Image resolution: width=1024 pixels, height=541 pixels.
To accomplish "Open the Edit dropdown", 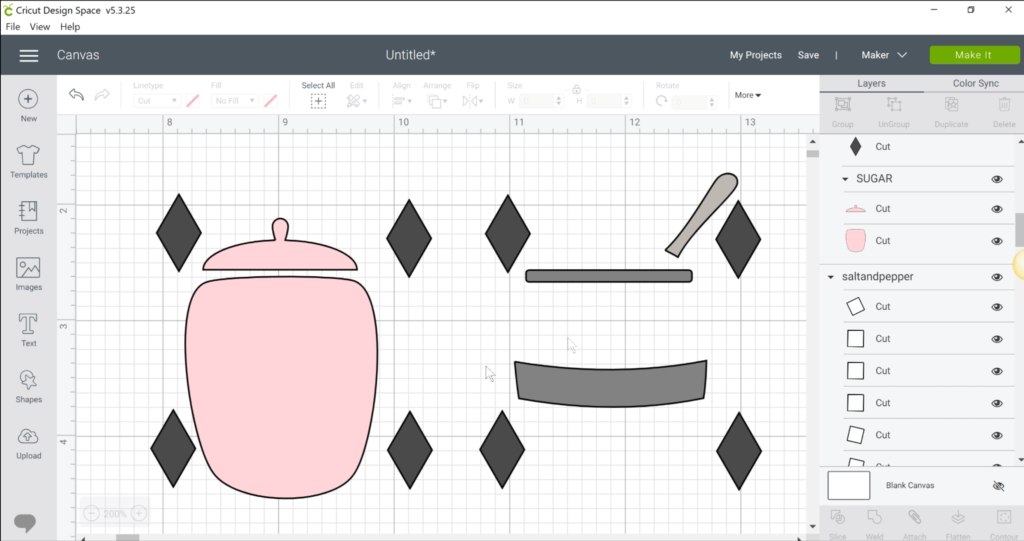I will click(x=357, y=101).
